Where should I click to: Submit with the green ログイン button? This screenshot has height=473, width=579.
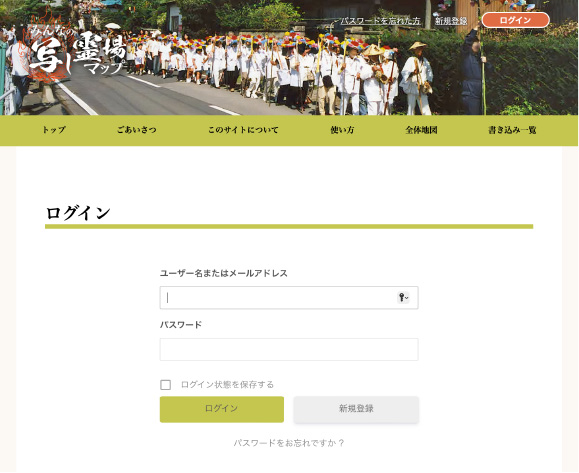coord(222,409)
